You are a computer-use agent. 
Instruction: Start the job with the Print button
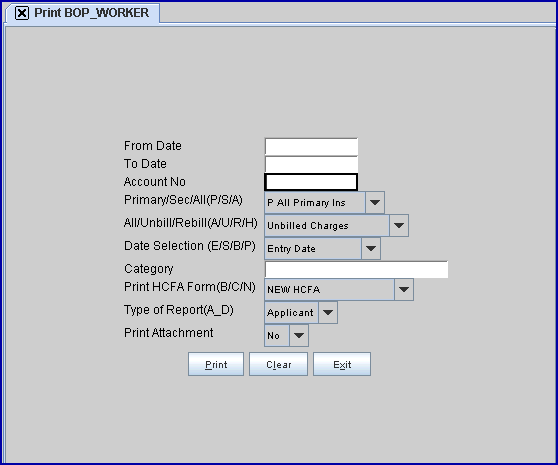coord(216,364)
